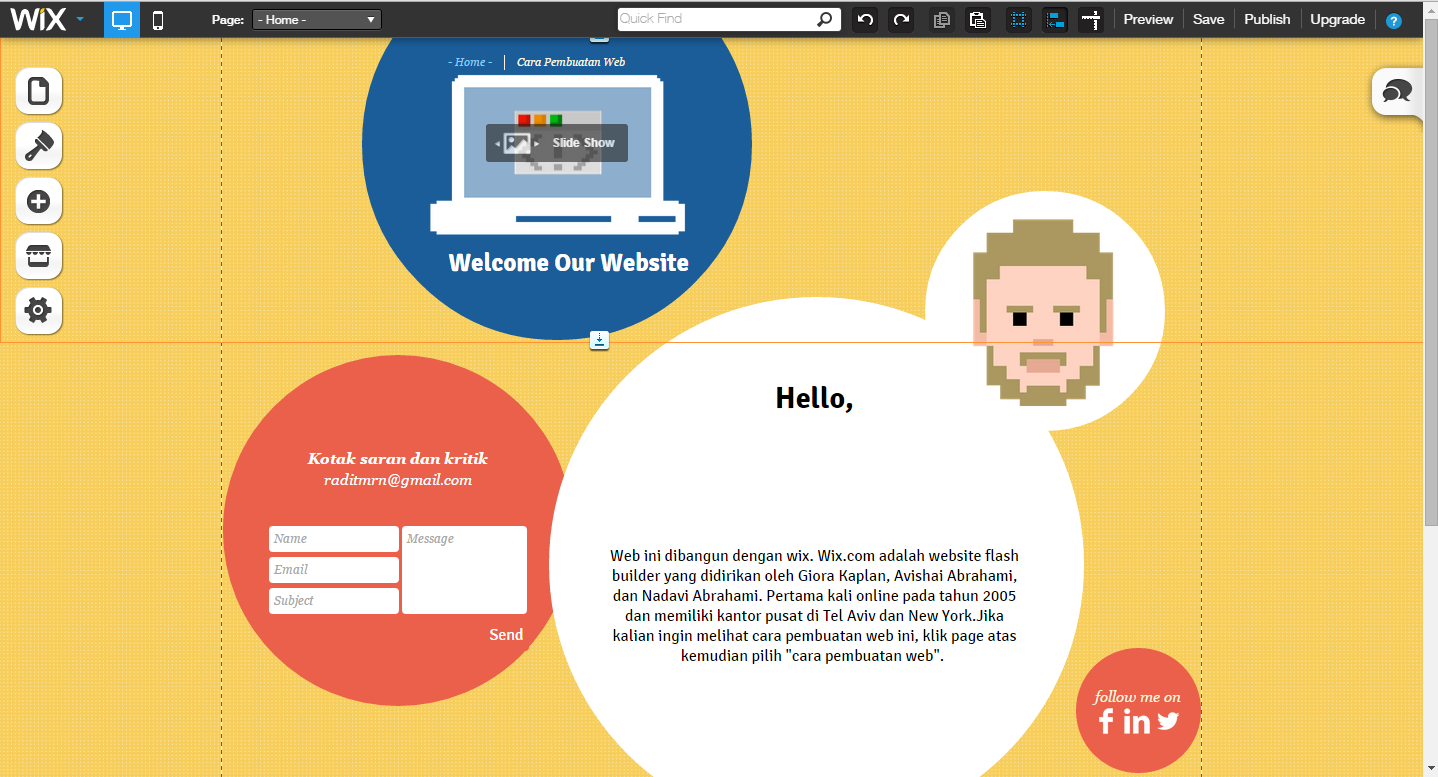Viewport: 1438px width, 777px height.
Task: Click the Slide Show previous arrow
Action: pyautogui.click(x=498, y=144)
